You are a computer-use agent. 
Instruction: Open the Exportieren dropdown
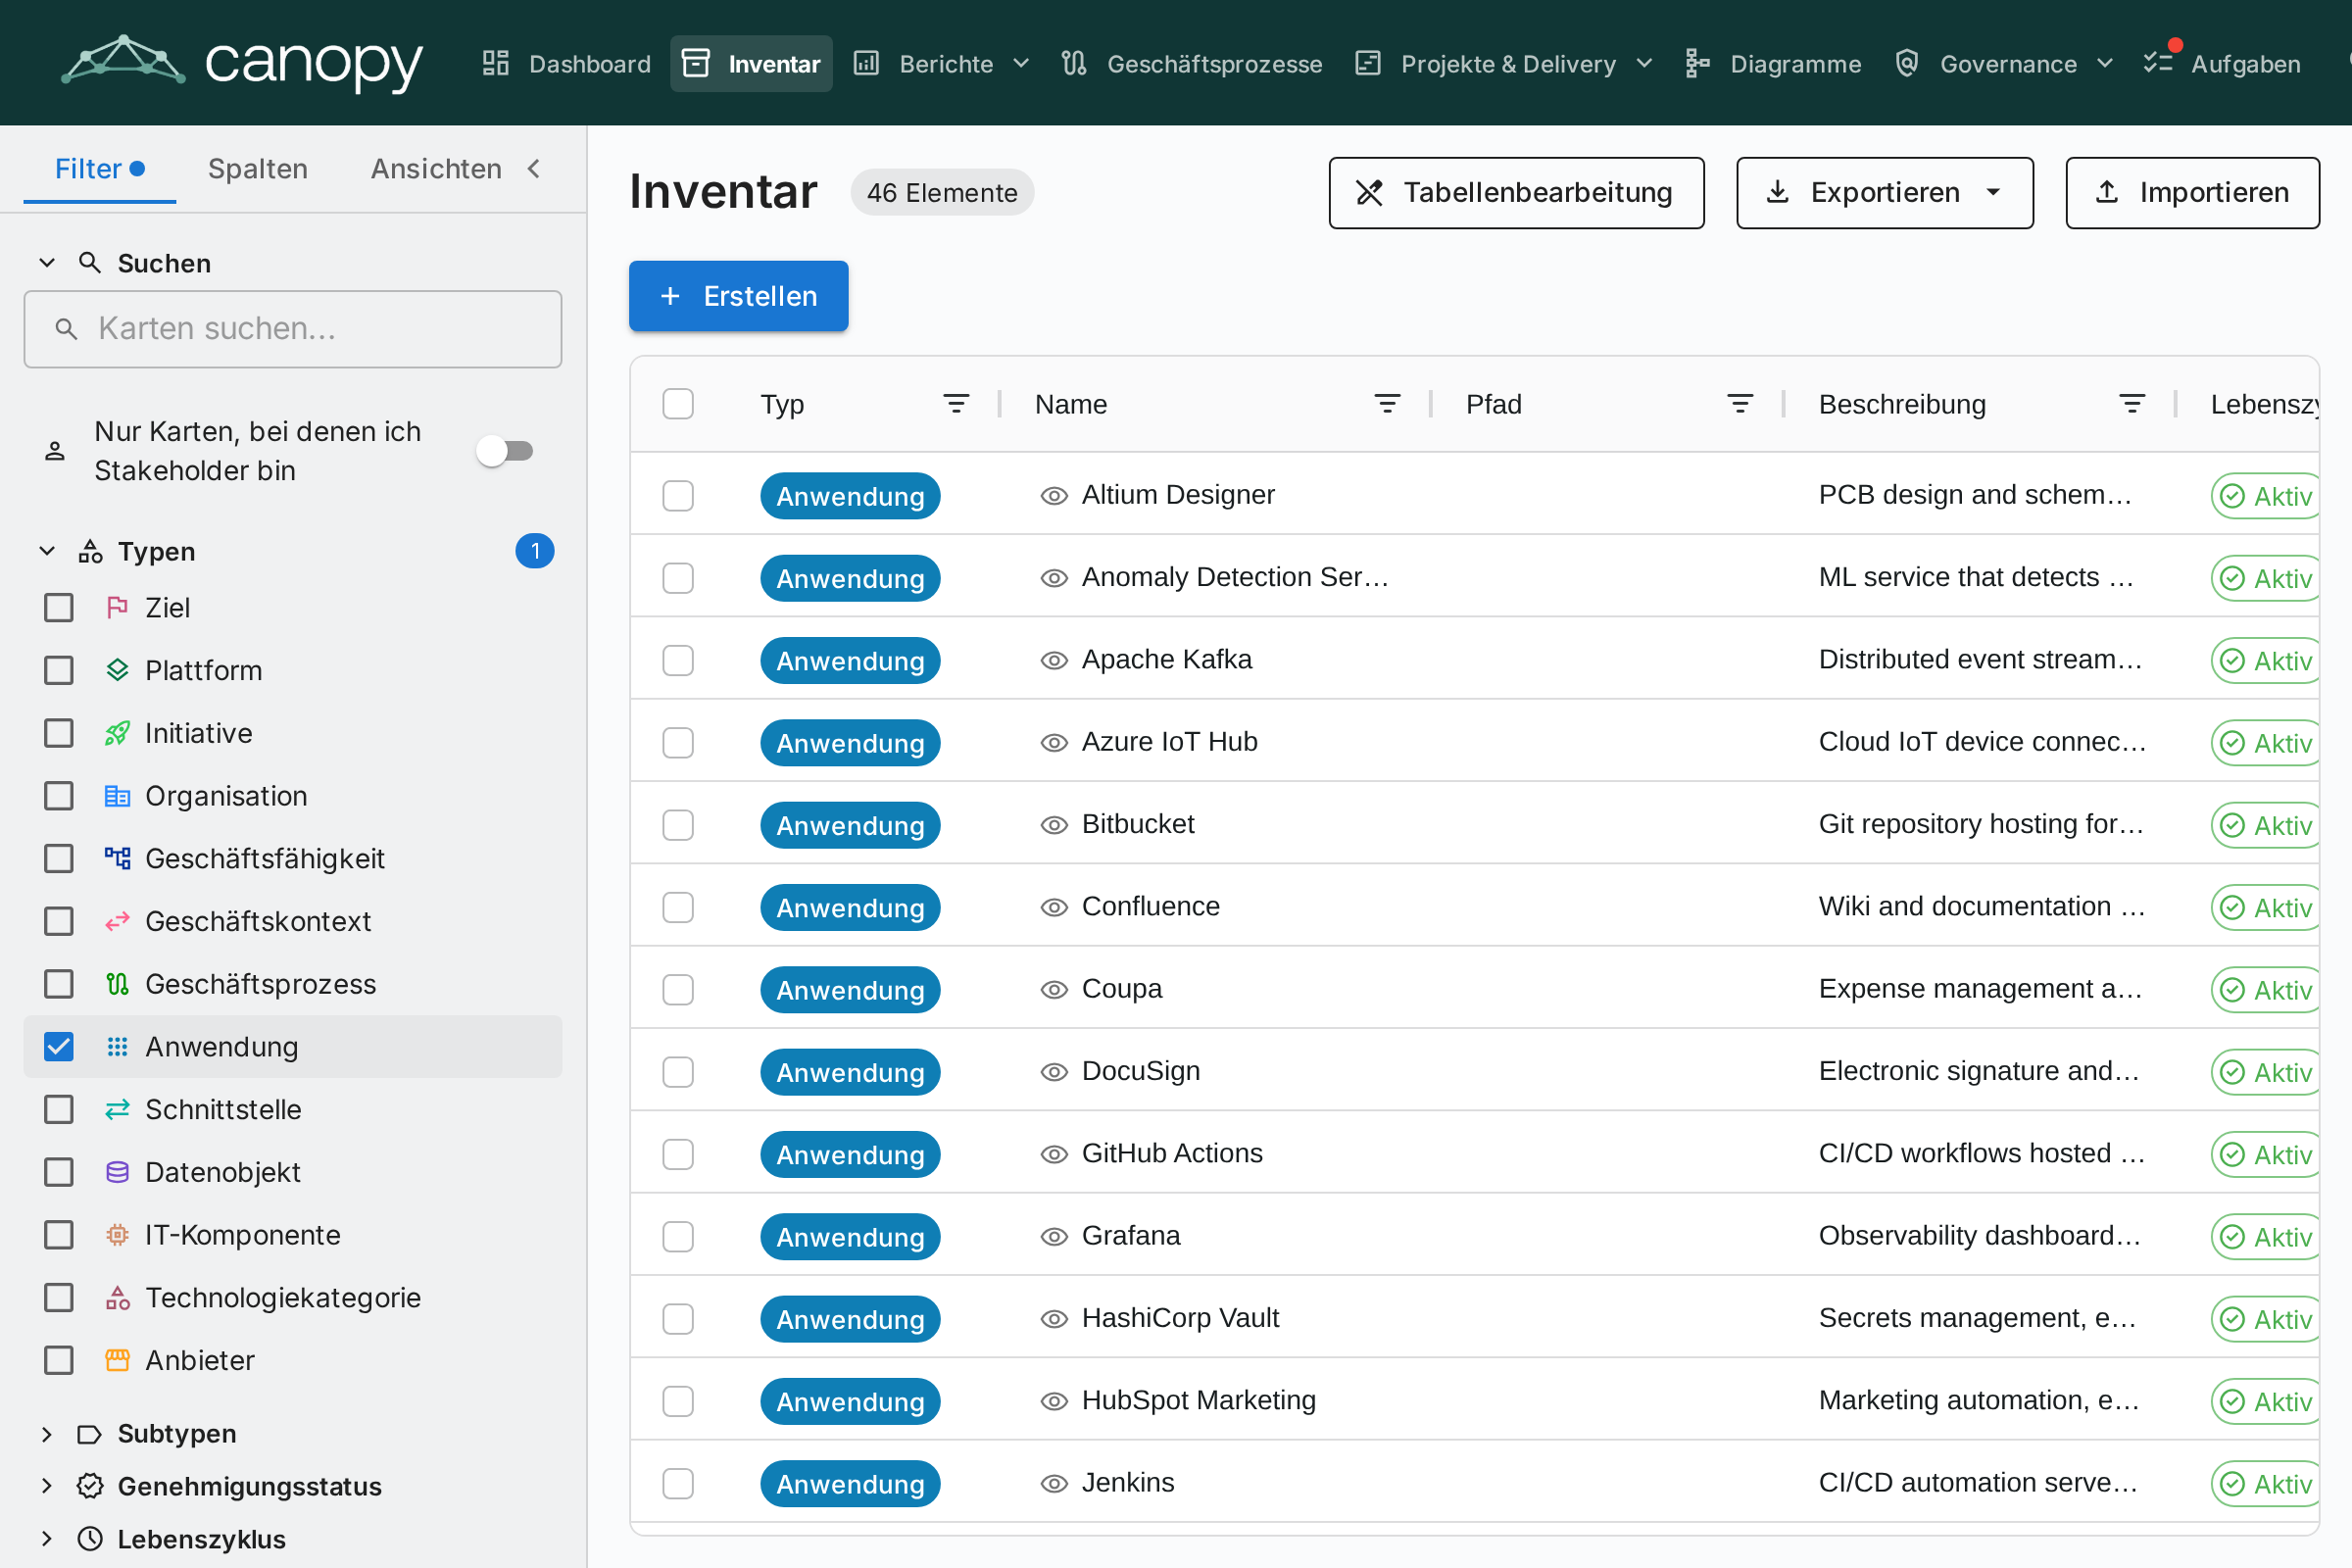pos(1885,193)
